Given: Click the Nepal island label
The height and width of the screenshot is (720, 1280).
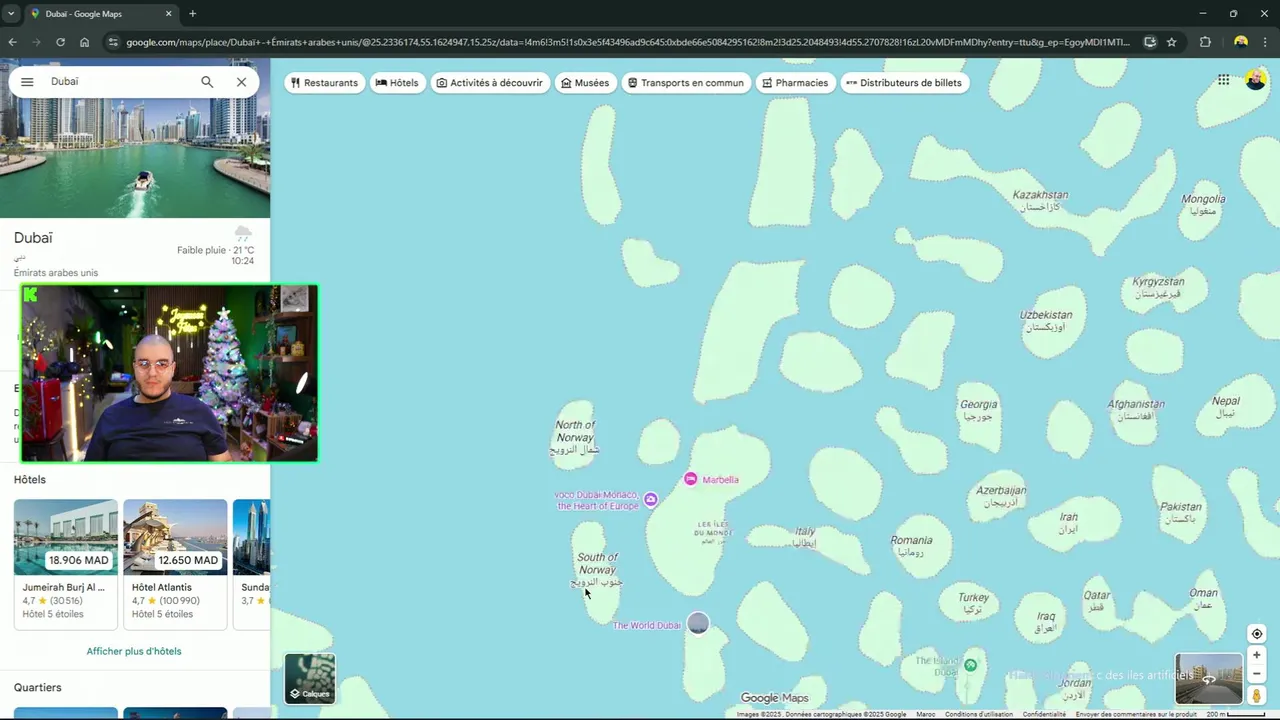Looking at the screenshot, I should (x=1225, y=406).
